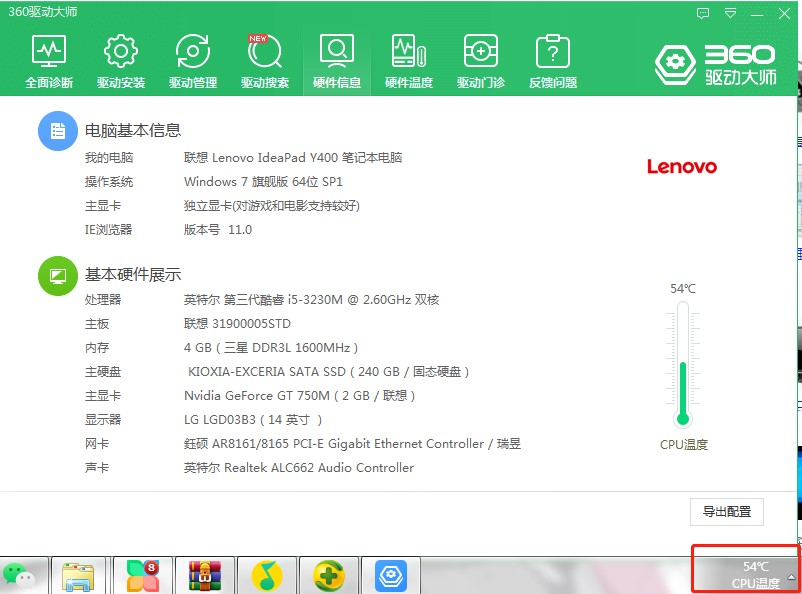The image size is (802, 594).
Task: Click the feedback chat icon in title bar
Action: pos(703,13)
